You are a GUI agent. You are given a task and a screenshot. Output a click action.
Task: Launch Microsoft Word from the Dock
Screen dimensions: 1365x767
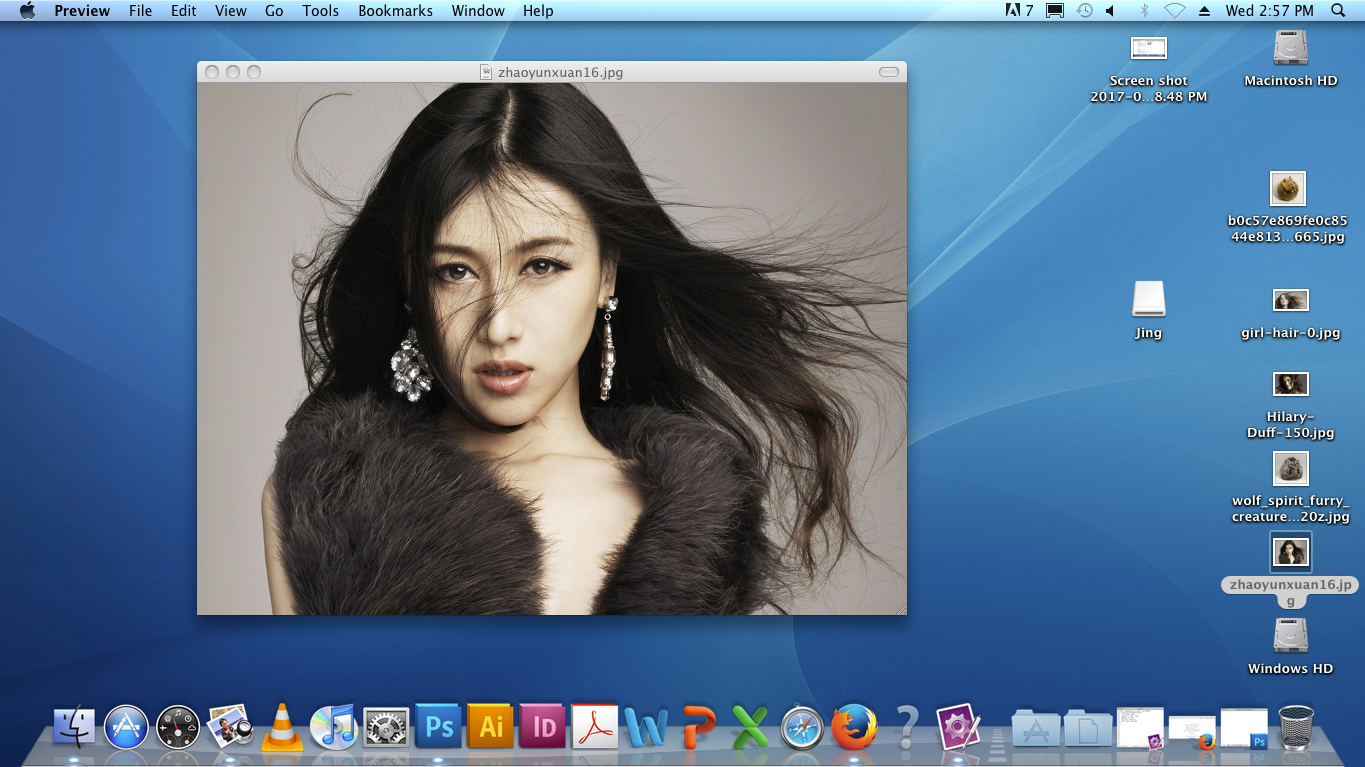(x=646, y=727)
